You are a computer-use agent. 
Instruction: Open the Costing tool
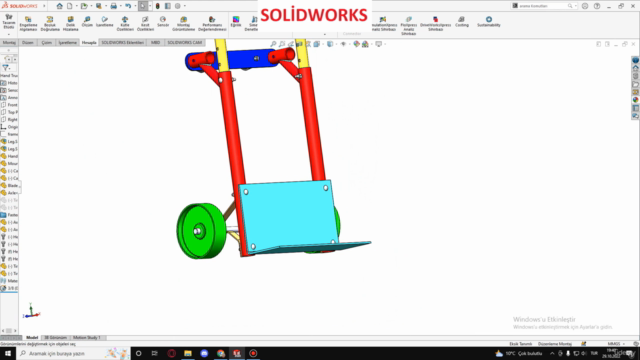(x=462, y=22)
